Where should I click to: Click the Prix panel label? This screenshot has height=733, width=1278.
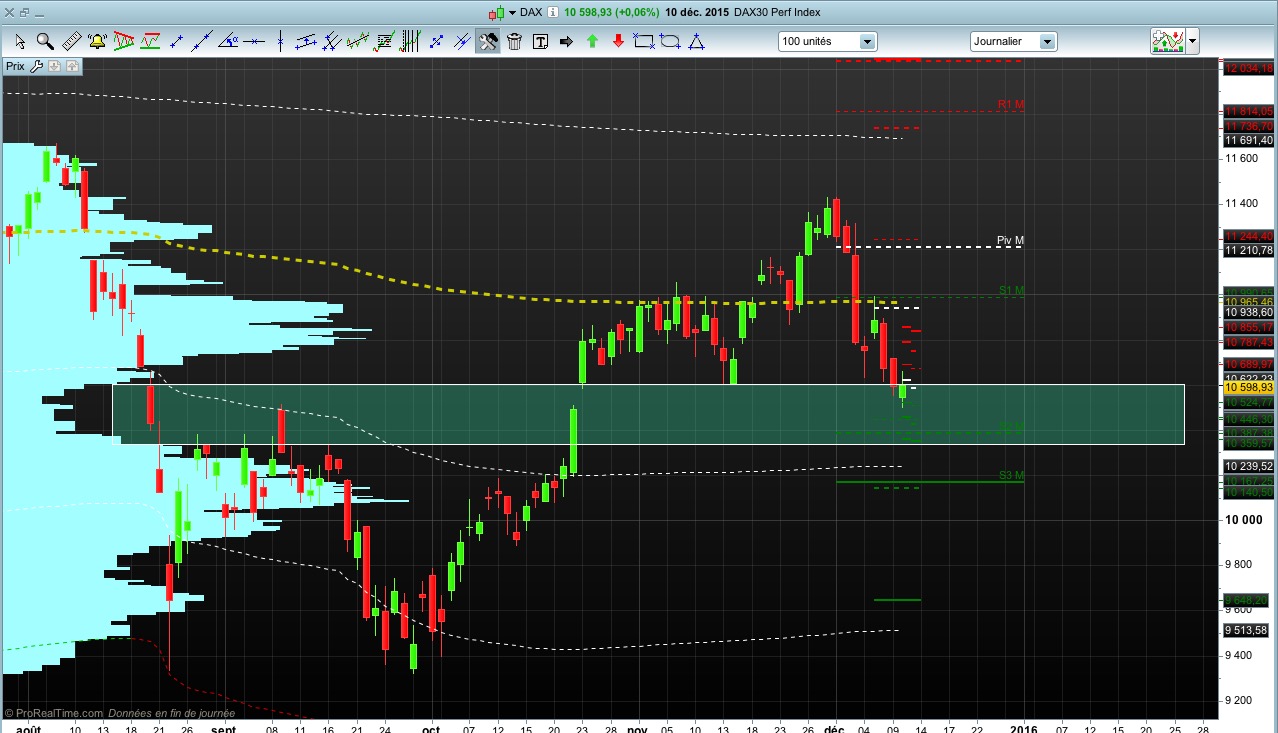(15, 66)
